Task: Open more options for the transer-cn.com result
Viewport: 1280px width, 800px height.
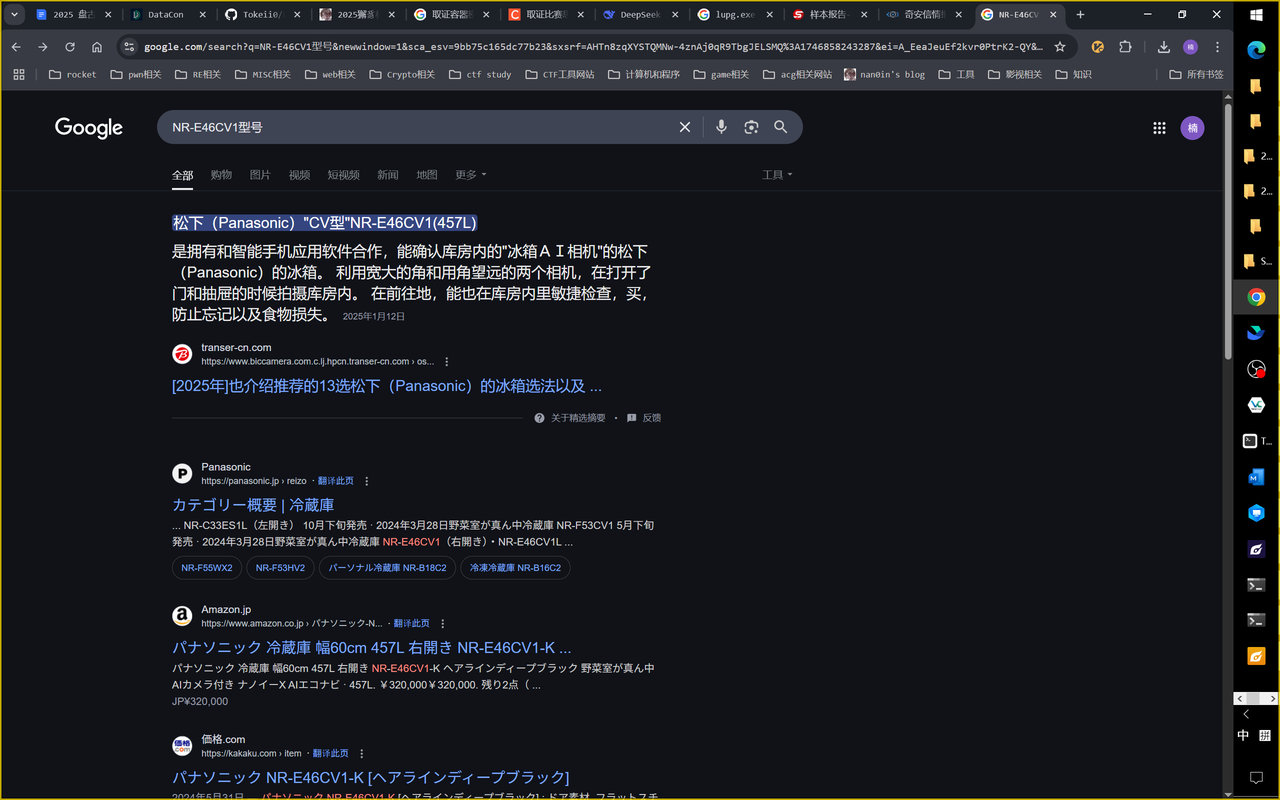Action: pyautogui.click(x=447, y=361)
